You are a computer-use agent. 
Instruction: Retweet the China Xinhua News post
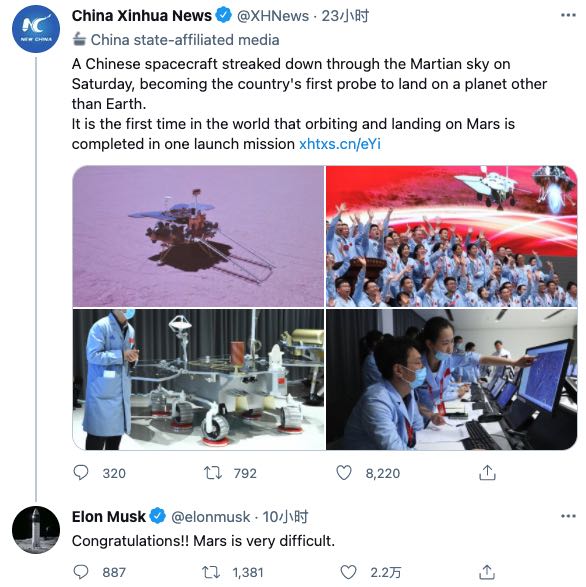coord(213,473)
